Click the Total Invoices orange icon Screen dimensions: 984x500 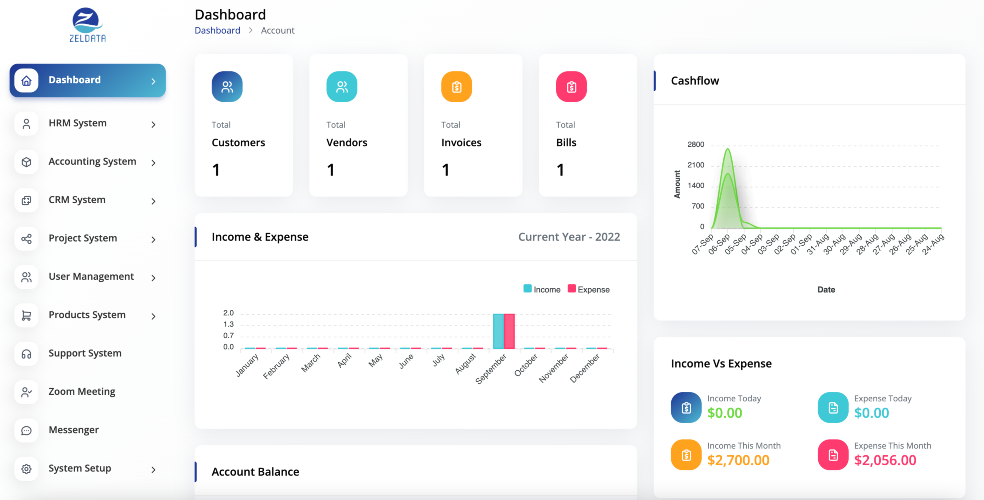pyautogui.click(x=456, y=87)
